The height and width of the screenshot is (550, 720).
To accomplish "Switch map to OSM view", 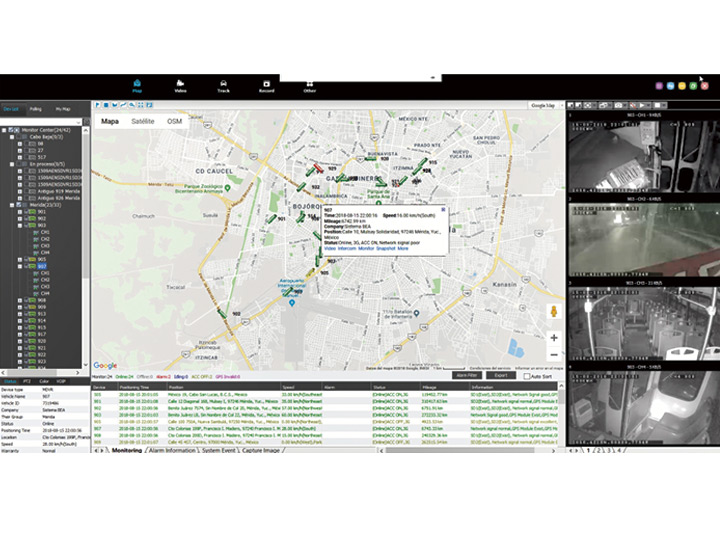I will click(174, 121).
